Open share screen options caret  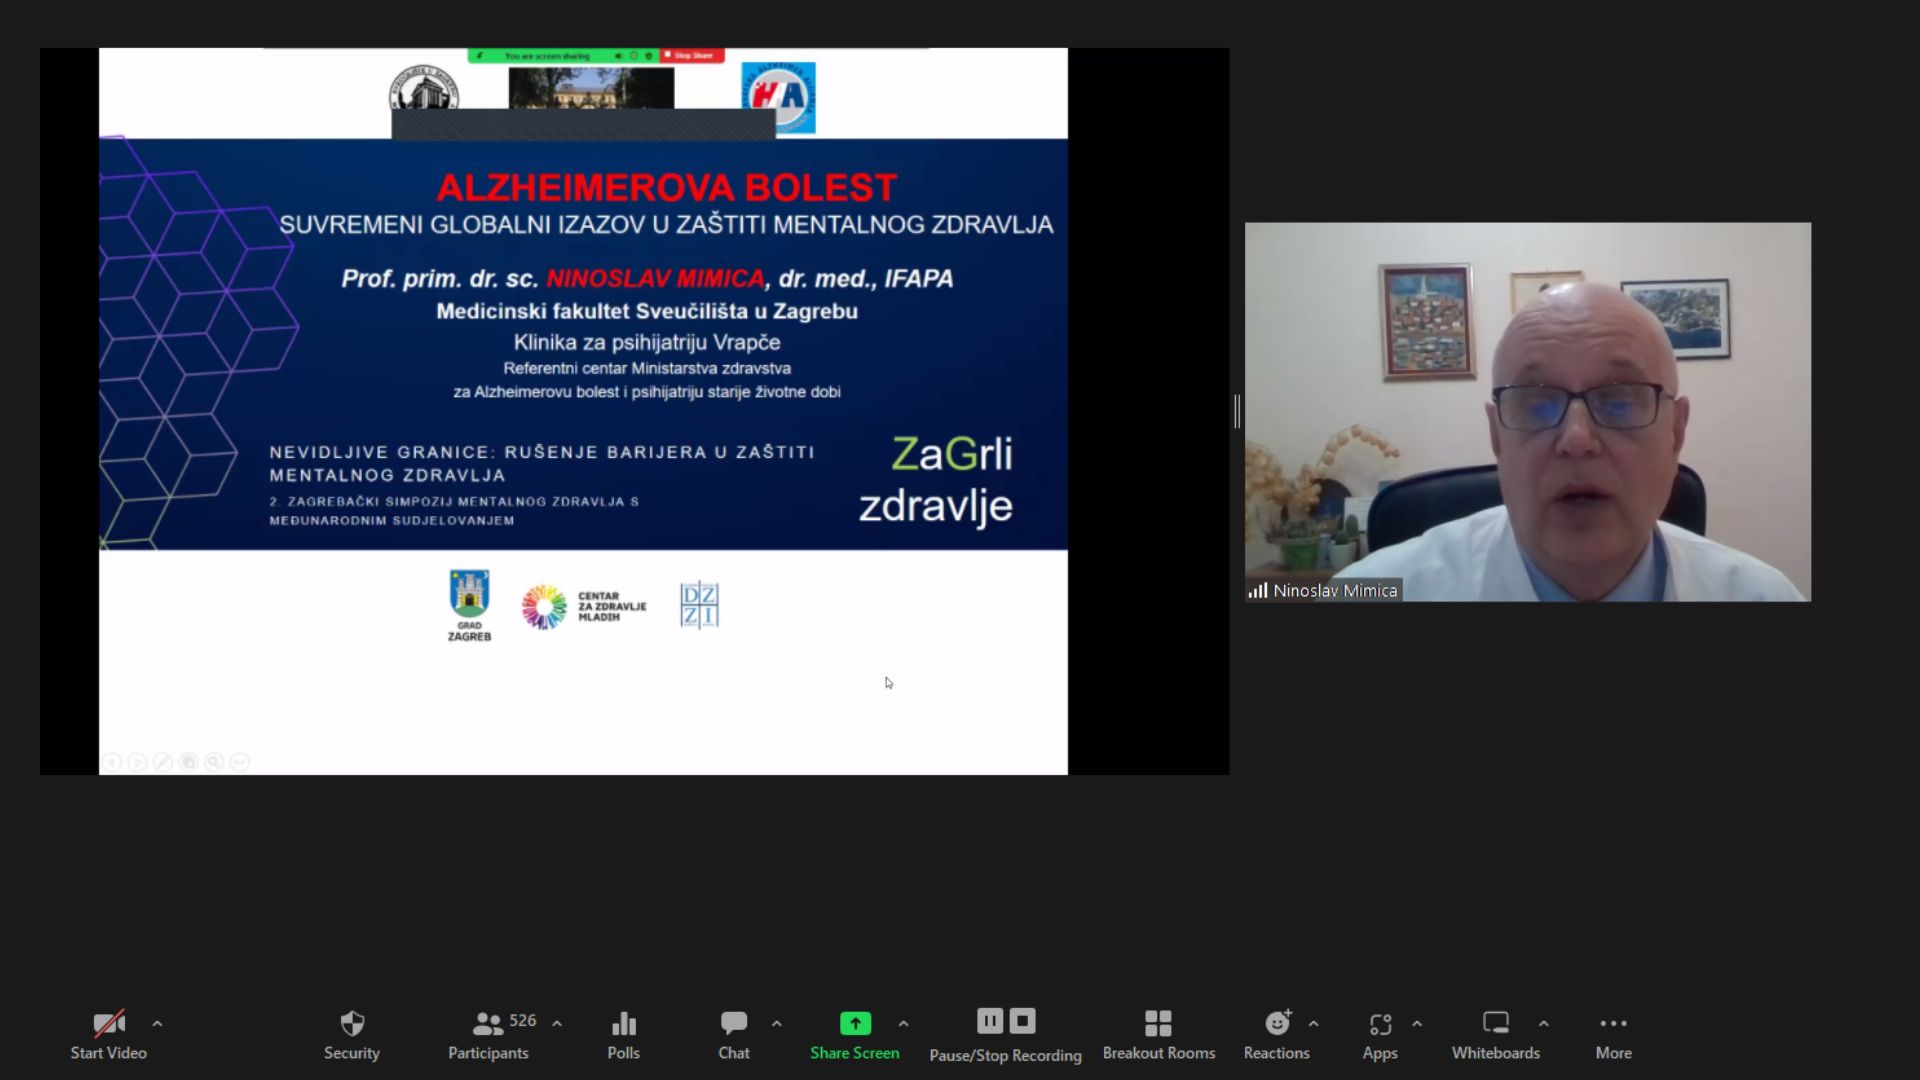tap(903, 1024)
